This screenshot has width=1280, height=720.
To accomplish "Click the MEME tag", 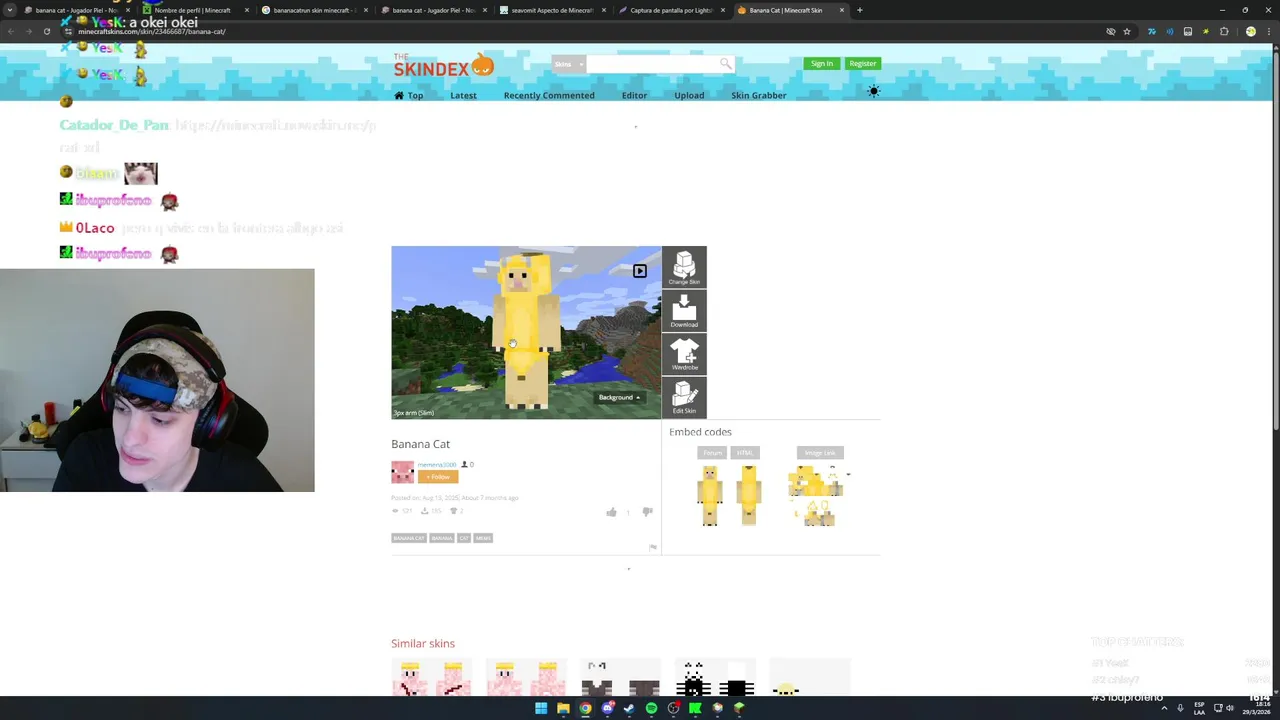I will point(483,538).
